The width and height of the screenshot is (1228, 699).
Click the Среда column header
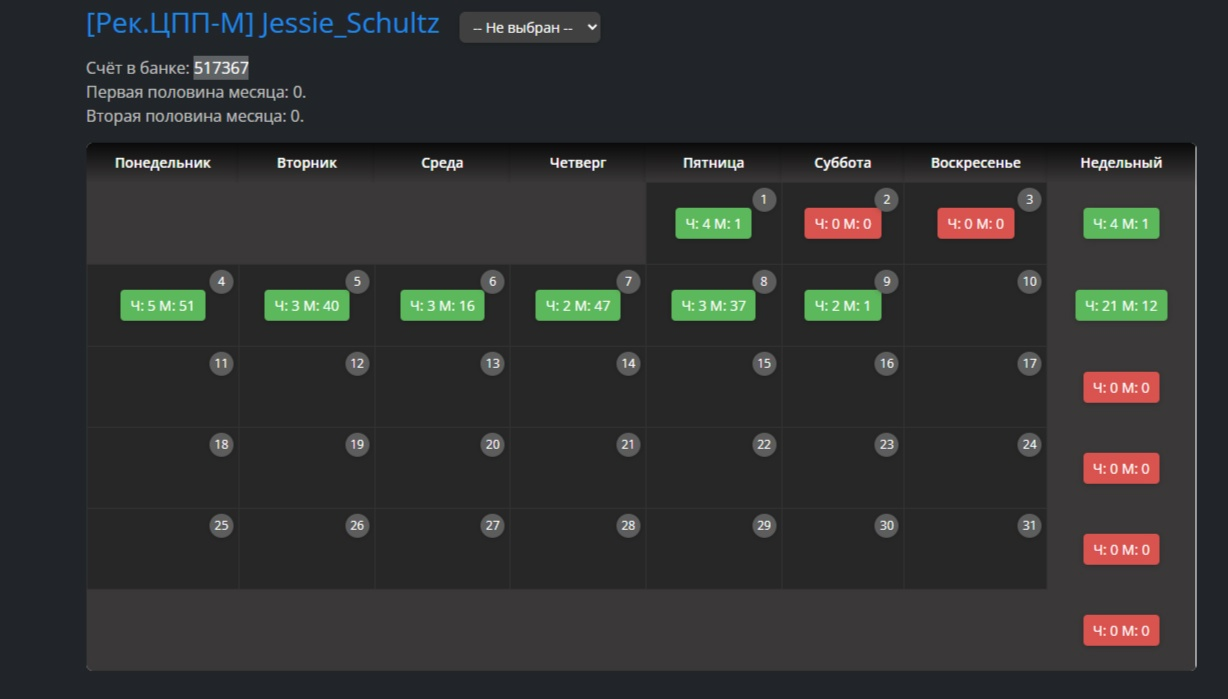pos(442,163)
